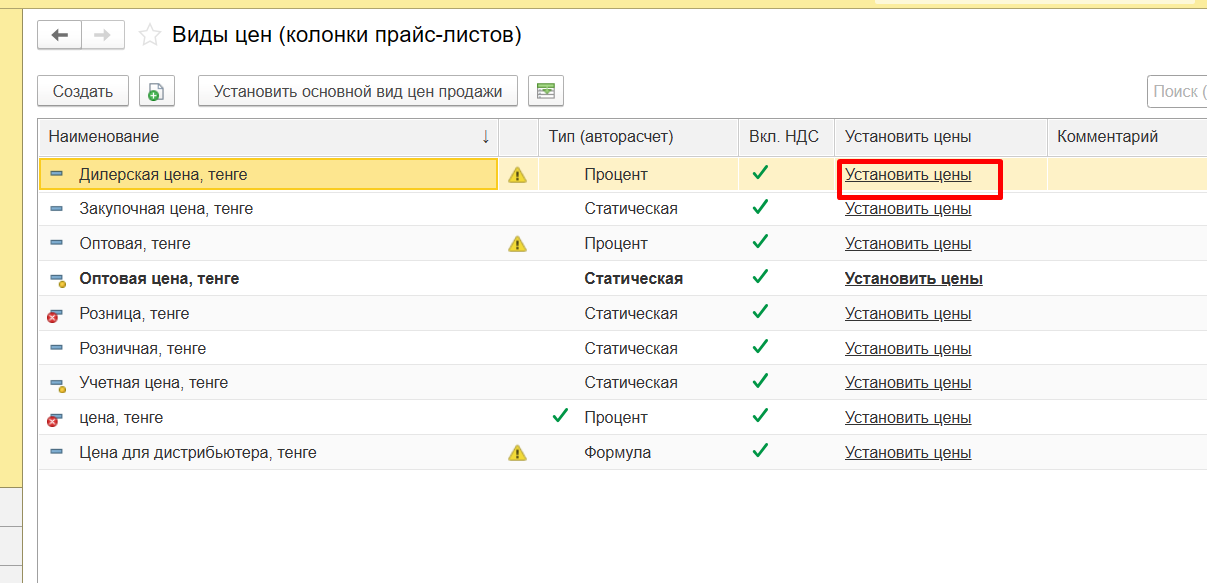Click warning icon in Цена для дистрибьютера row
1207x583 pixels.
pyautogui.click(x=517, y=453)
